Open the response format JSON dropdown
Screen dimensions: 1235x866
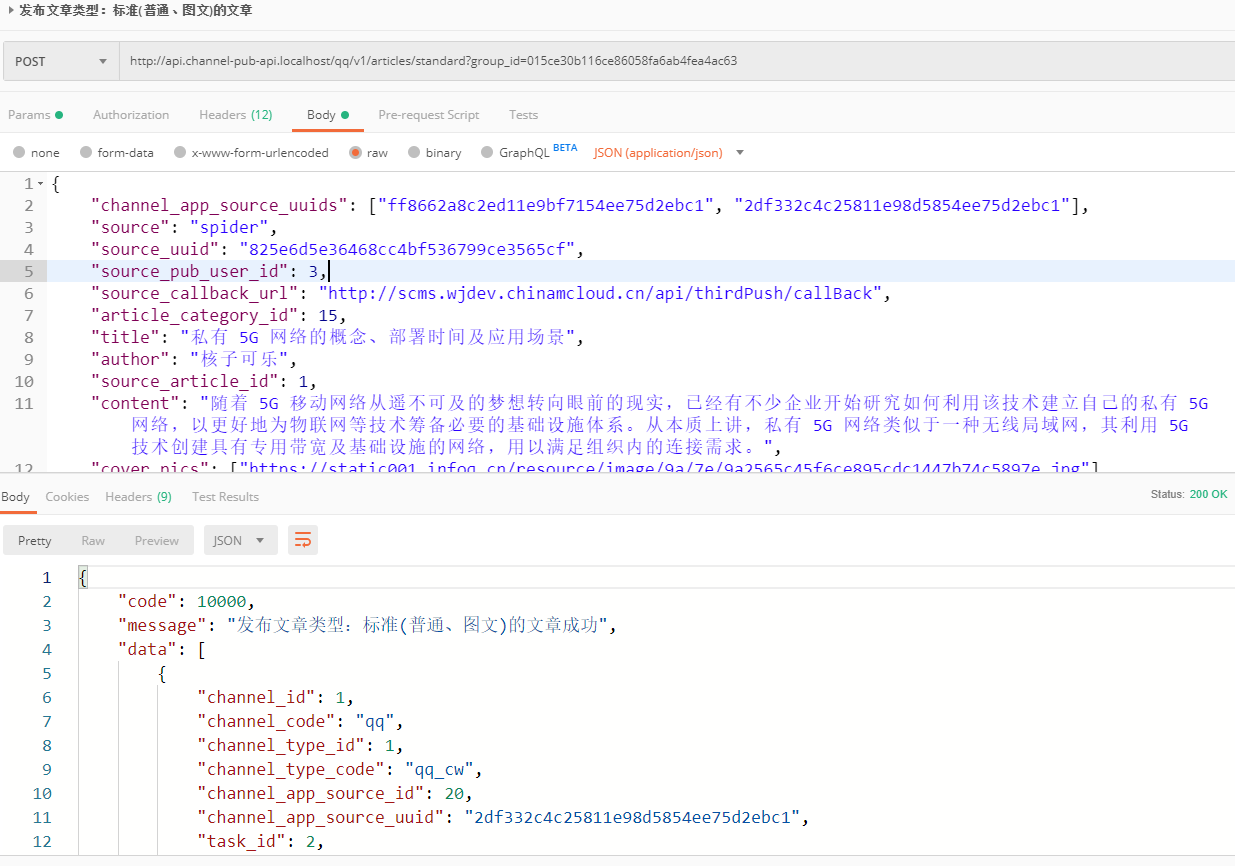pos(240,541)
